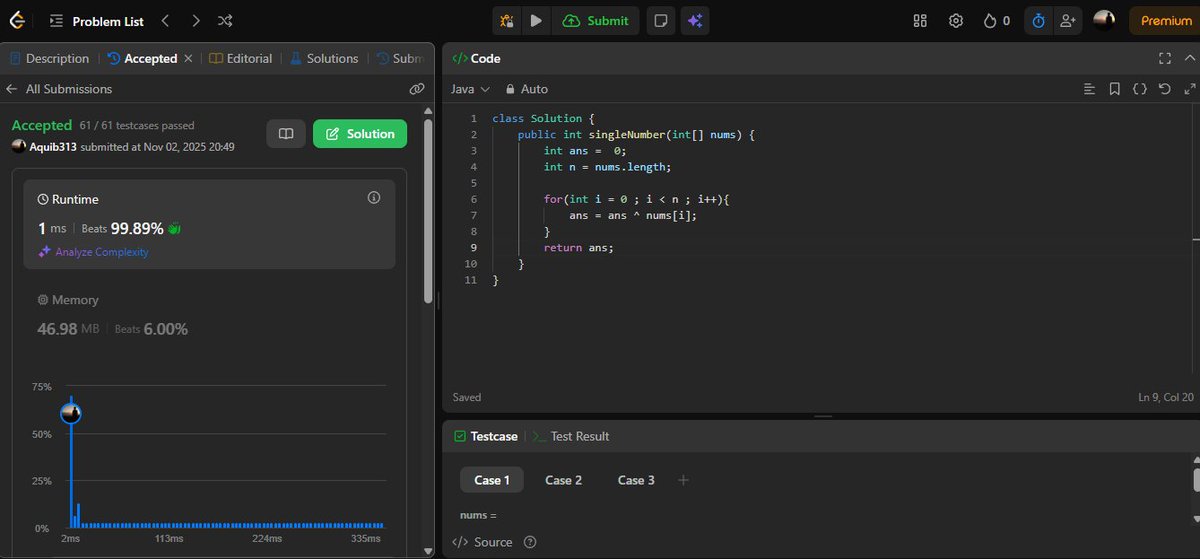Expand editor with diagonal arrows icon
1200x559 pixels.
coord(1189,89)
